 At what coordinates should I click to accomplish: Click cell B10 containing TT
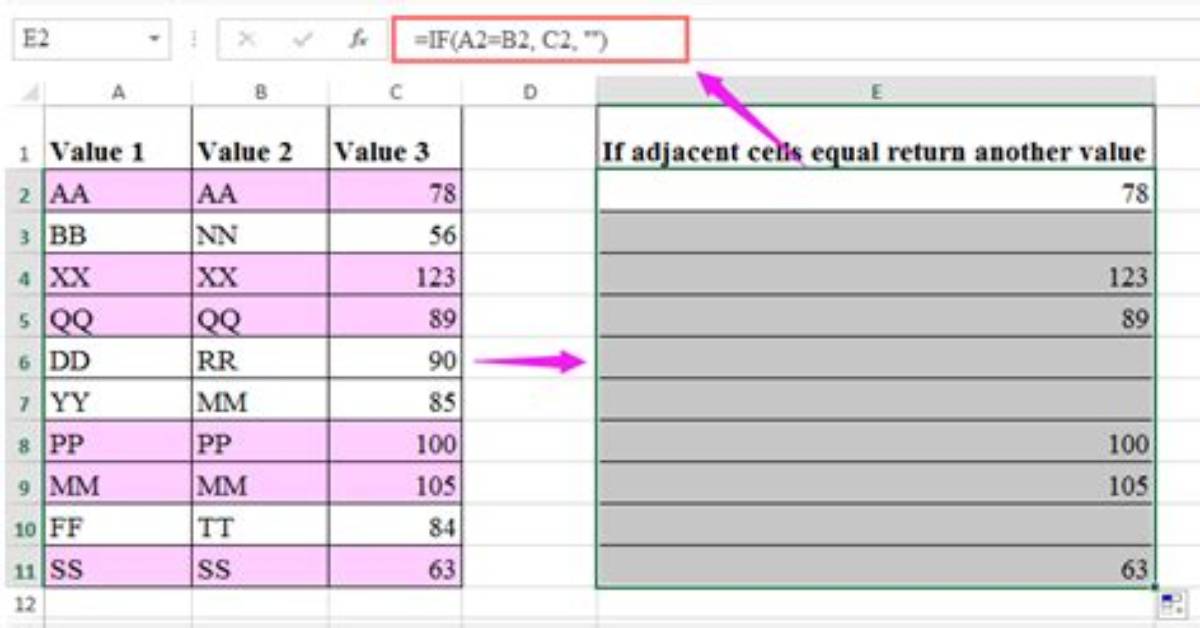tap(260, 527)
